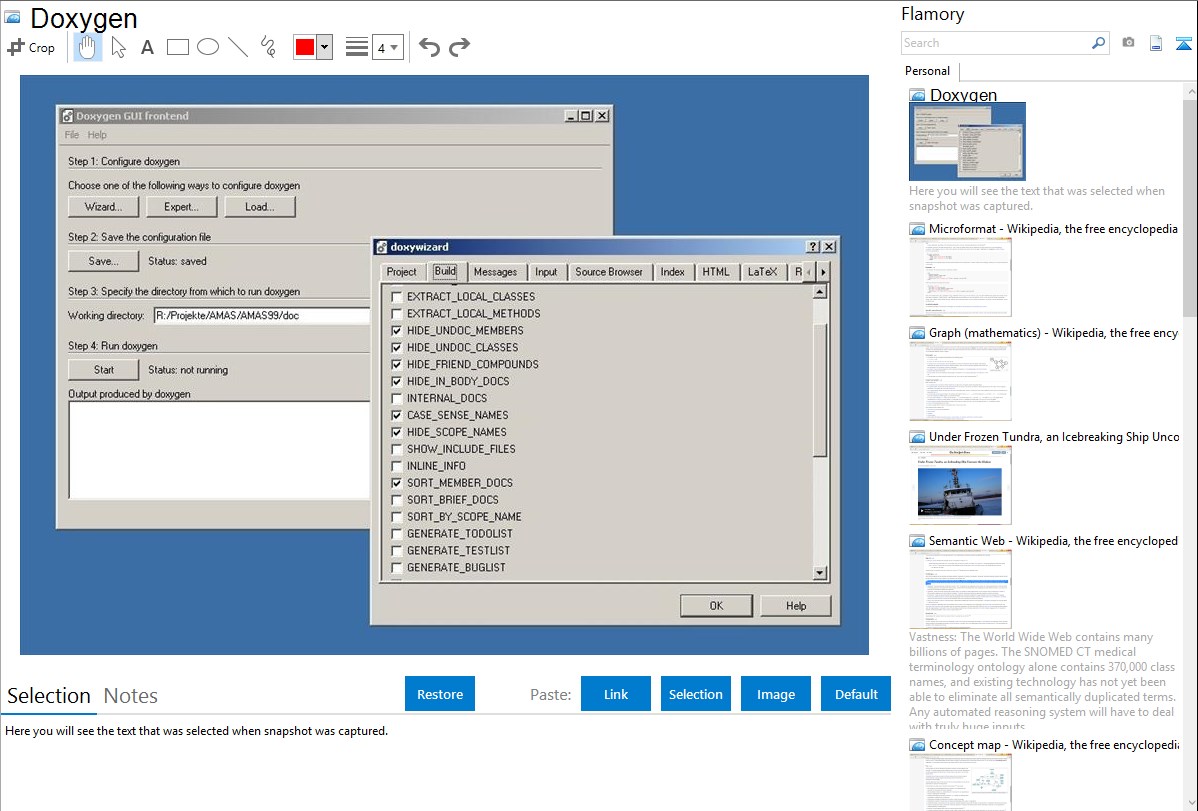Click the Start button in Doxygen GUI frontend

click(104, 369)
